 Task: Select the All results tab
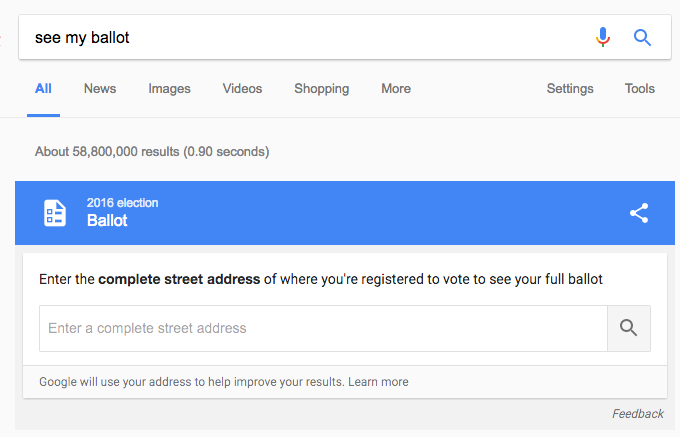tap(43, 88)
